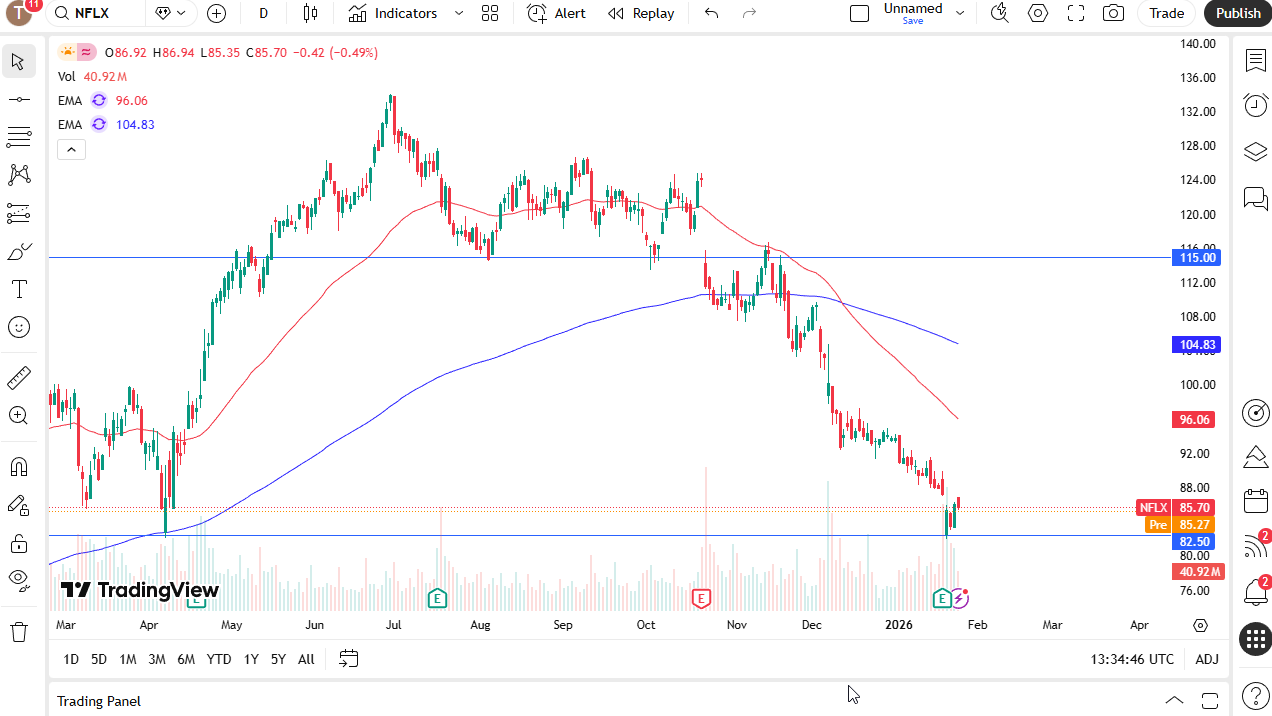Open the NFLX symbol search box
The width and height of the screenshot is (1272, 716).
(x=95, y=13)
